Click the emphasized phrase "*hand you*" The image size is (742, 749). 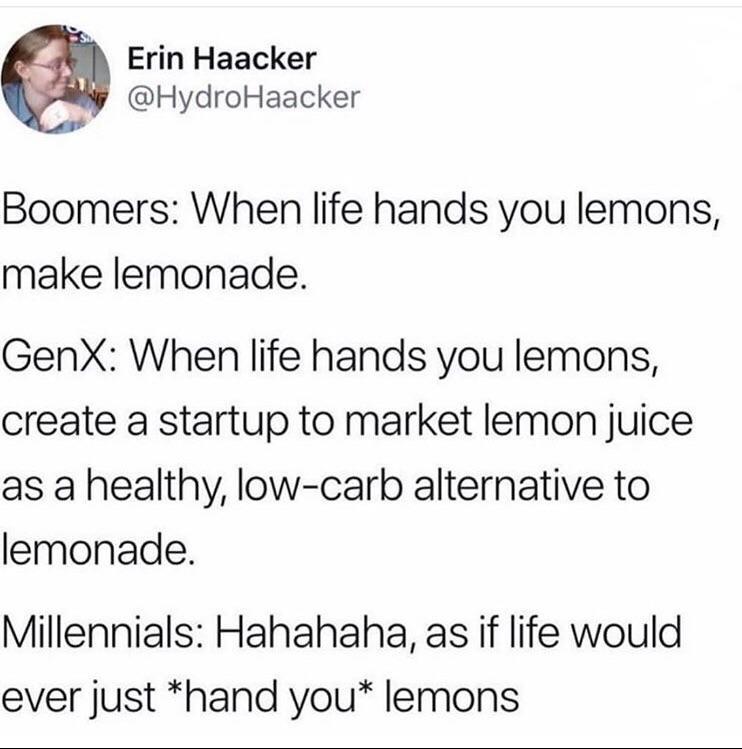click(270, 698)
